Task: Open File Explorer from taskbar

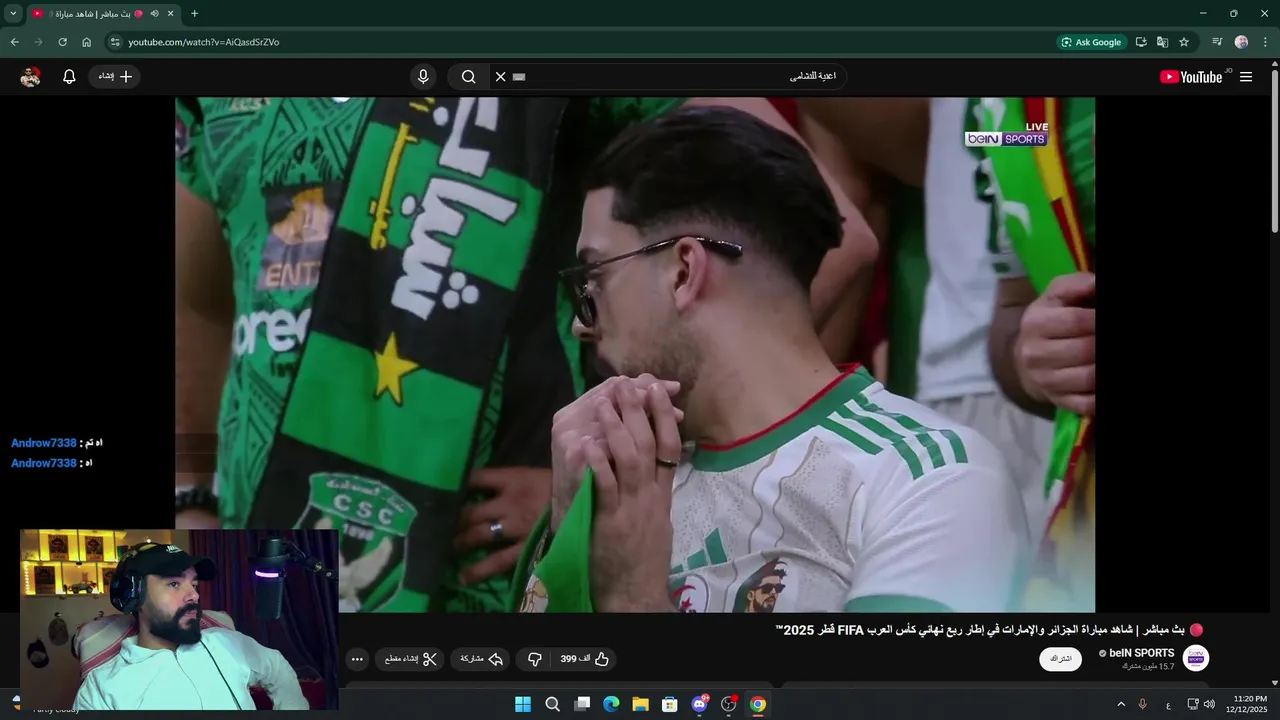Action: pyautogui.click(x=640, y=704)
